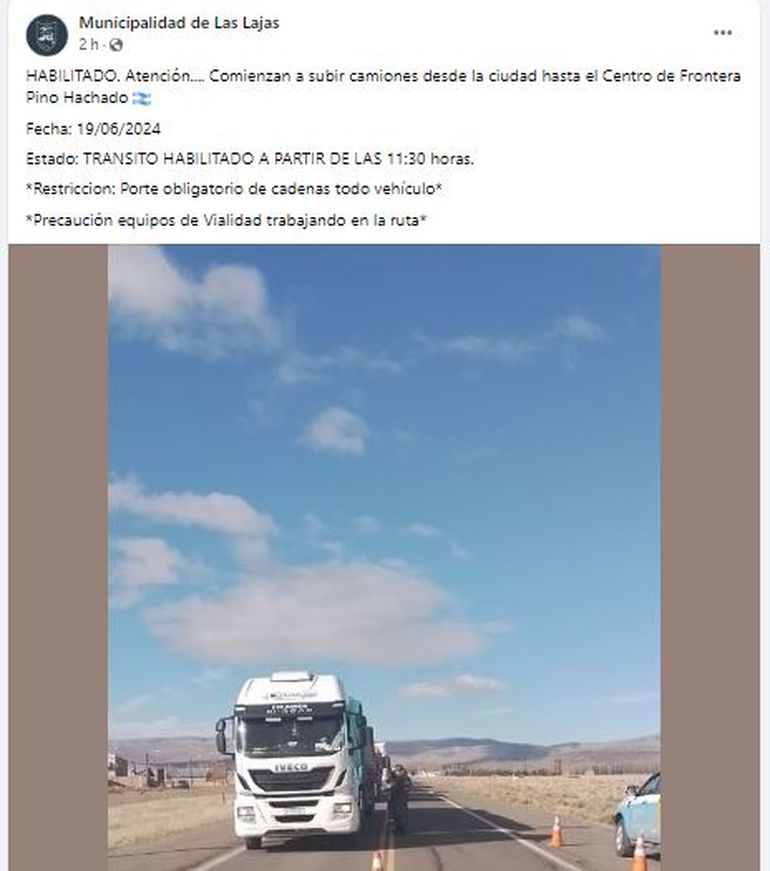Viewport: 770px width, 871px height.
Task: Click the 2 h post timestamp
Action: pos(88,45)
